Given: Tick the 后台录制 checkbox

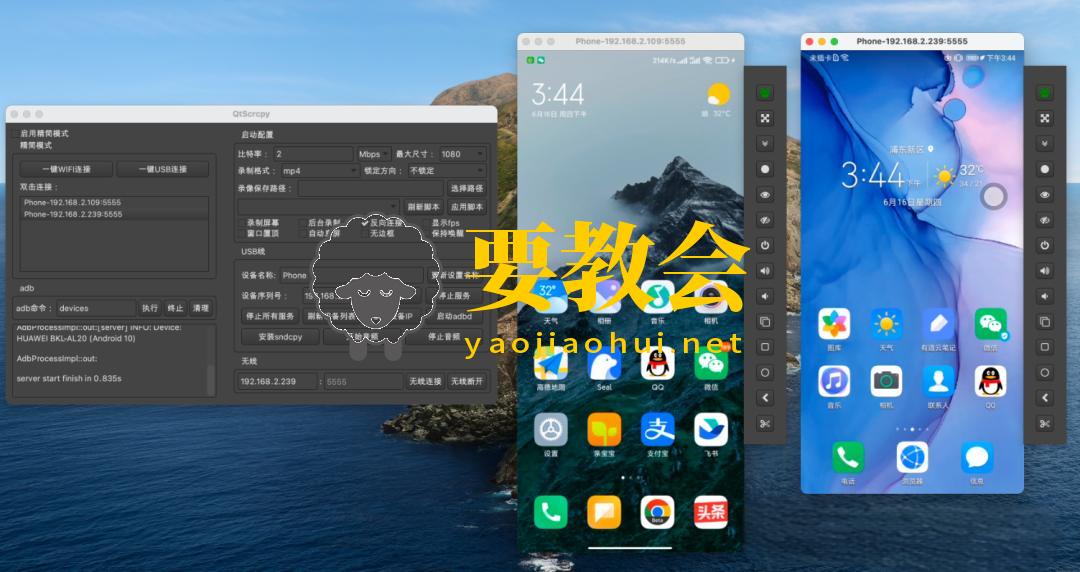Looking at the screenshot, I should coord(303,223).
